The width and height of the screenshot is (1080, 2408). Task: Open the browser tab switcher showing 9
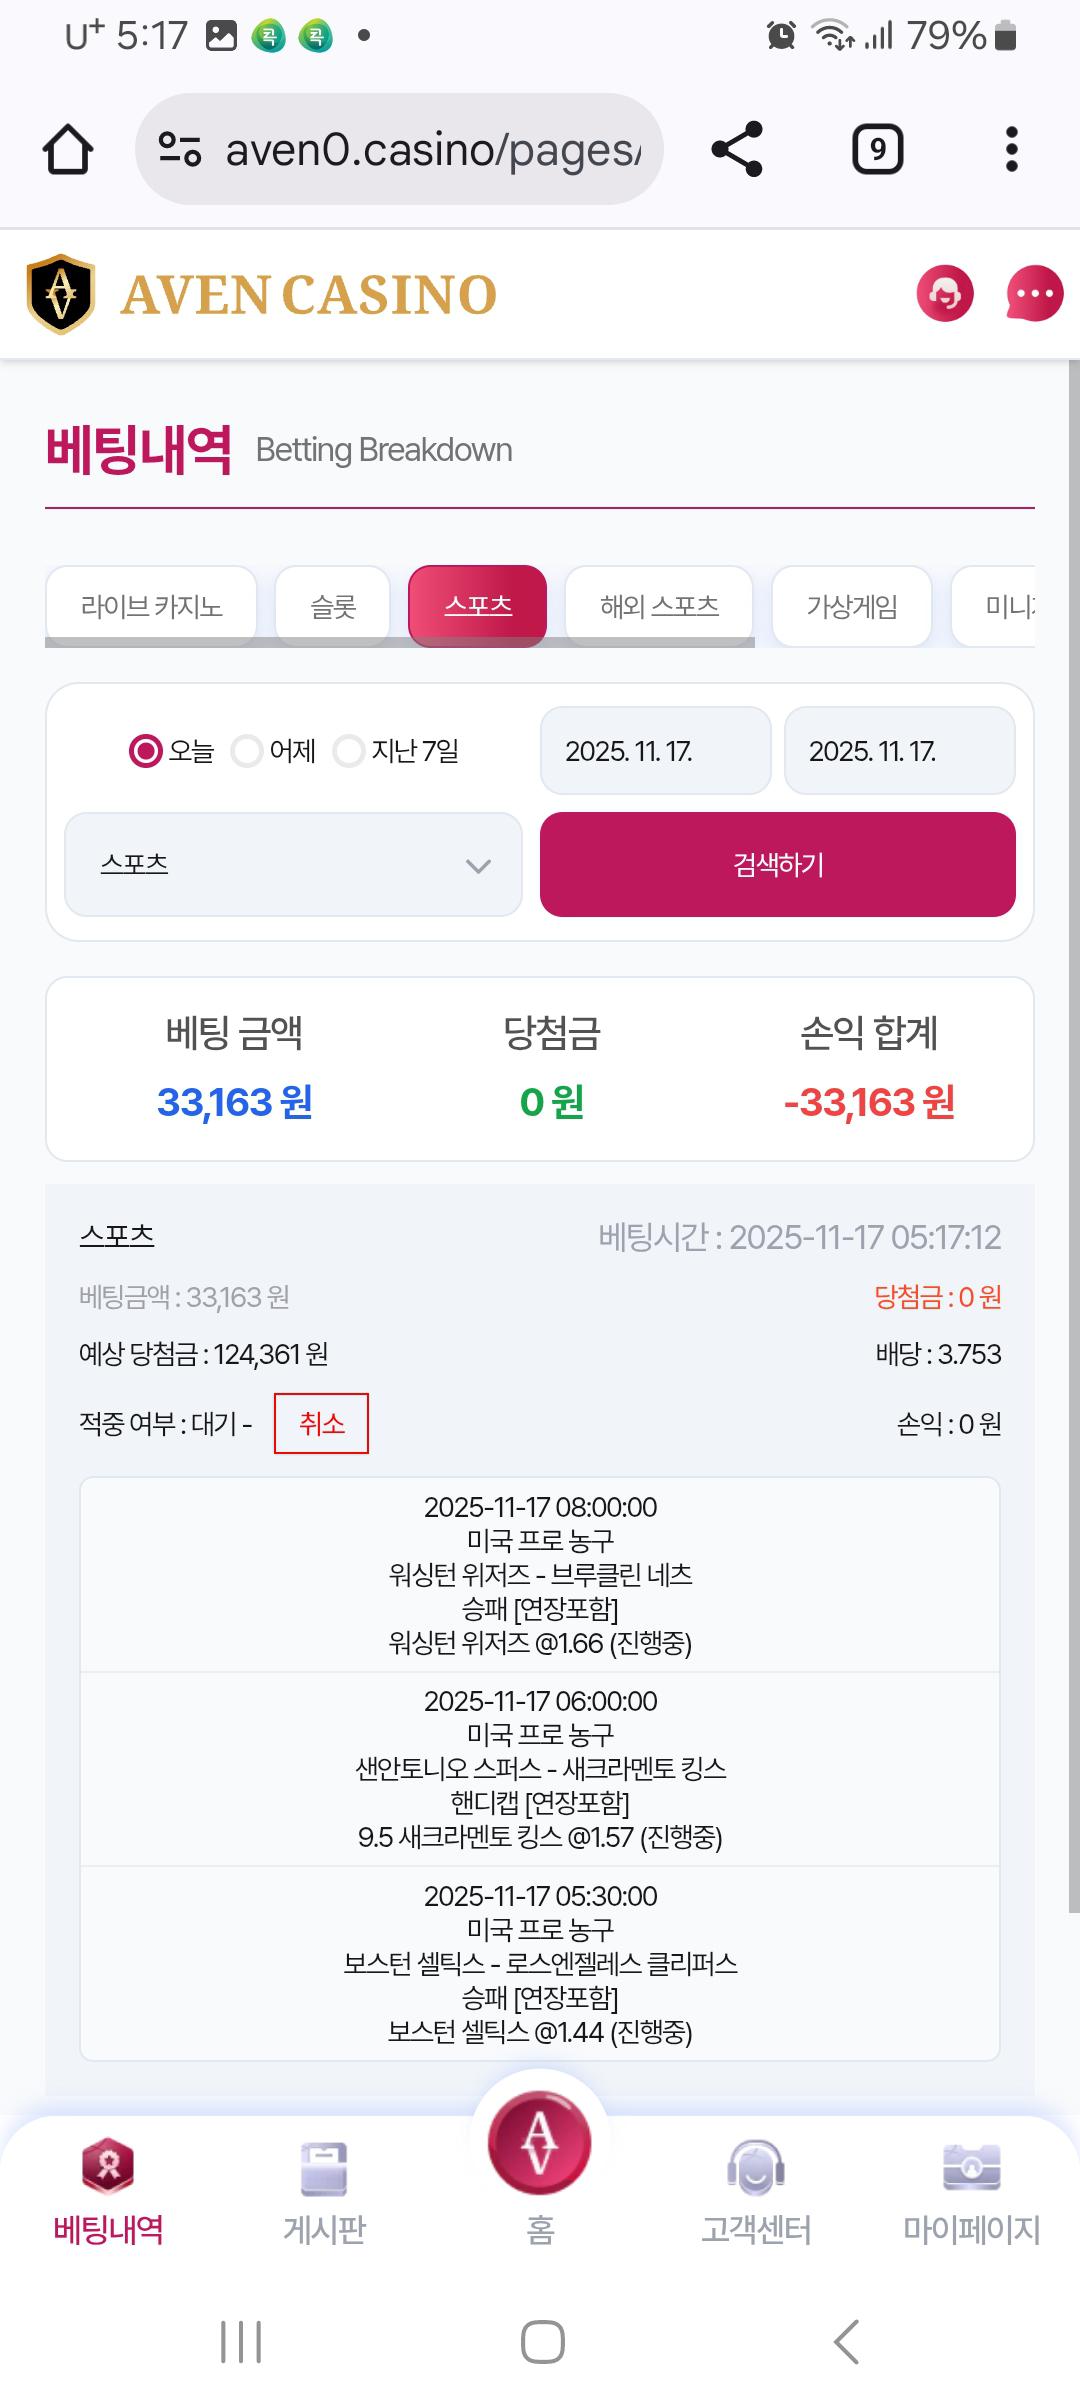(x=877, y=150)
